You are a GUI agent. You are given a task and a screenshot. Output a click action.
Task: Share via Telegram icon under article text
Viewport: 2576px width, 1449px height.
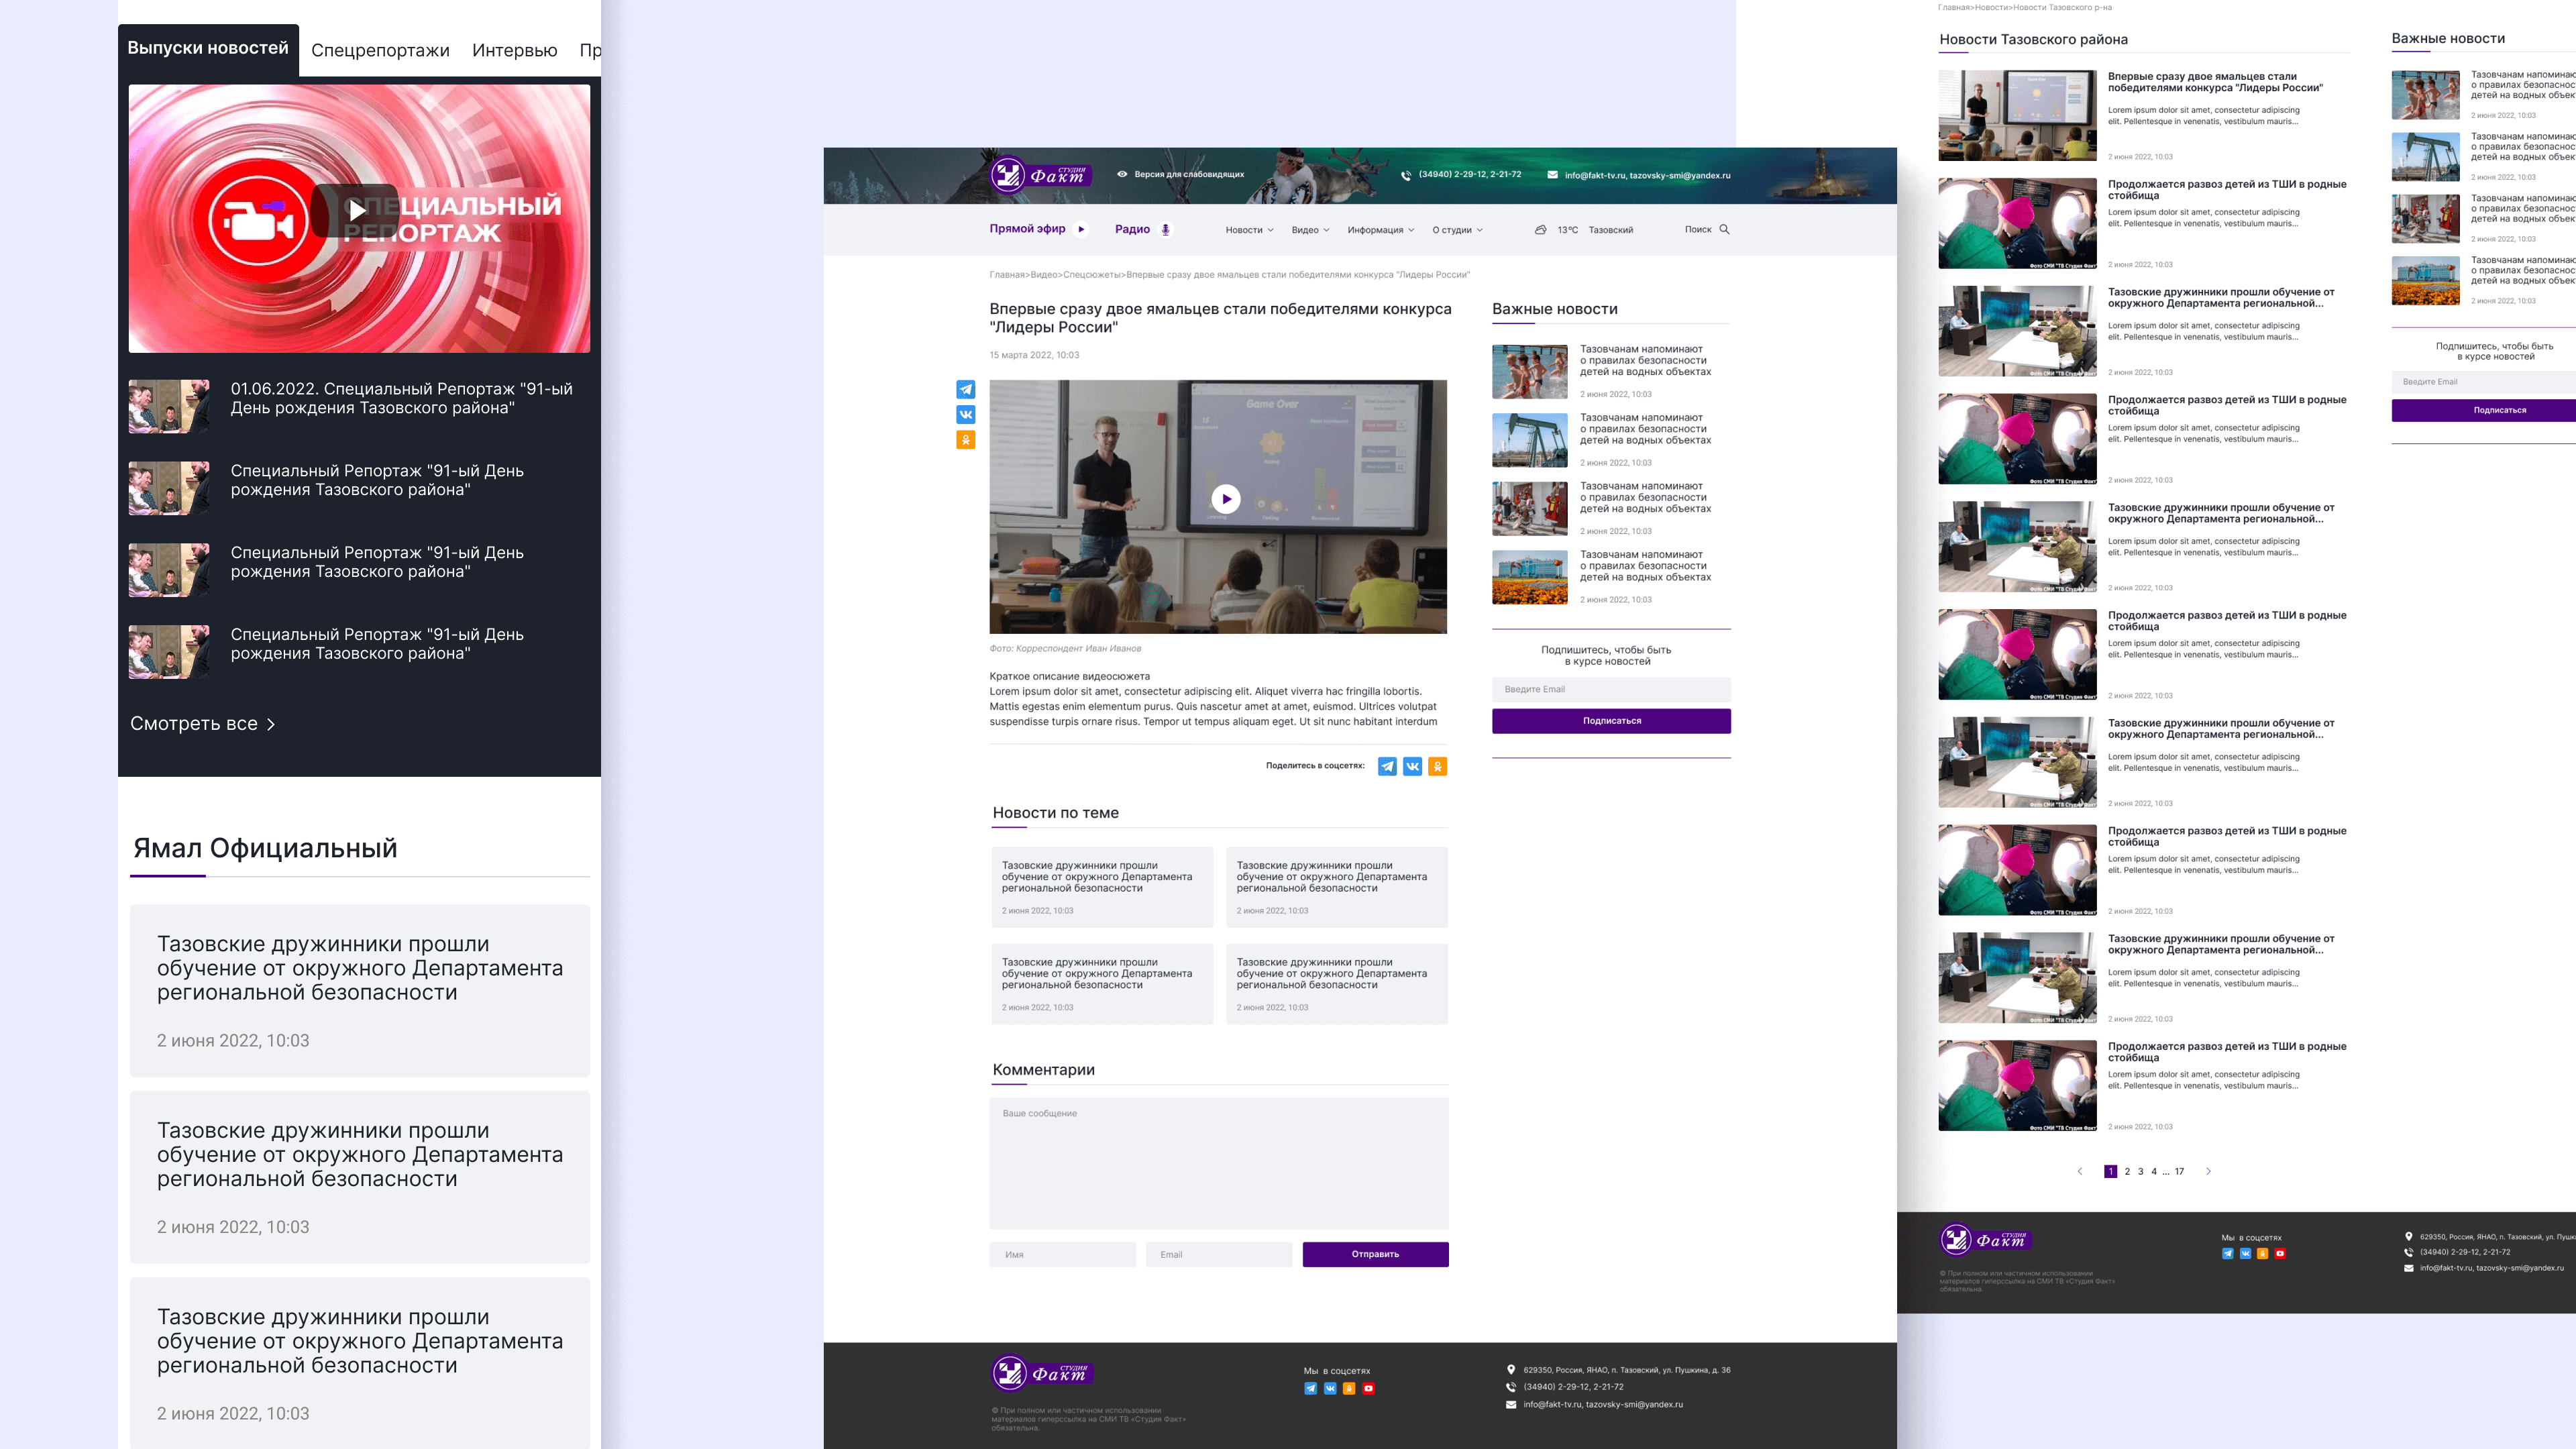click(x=1387, y=767)
